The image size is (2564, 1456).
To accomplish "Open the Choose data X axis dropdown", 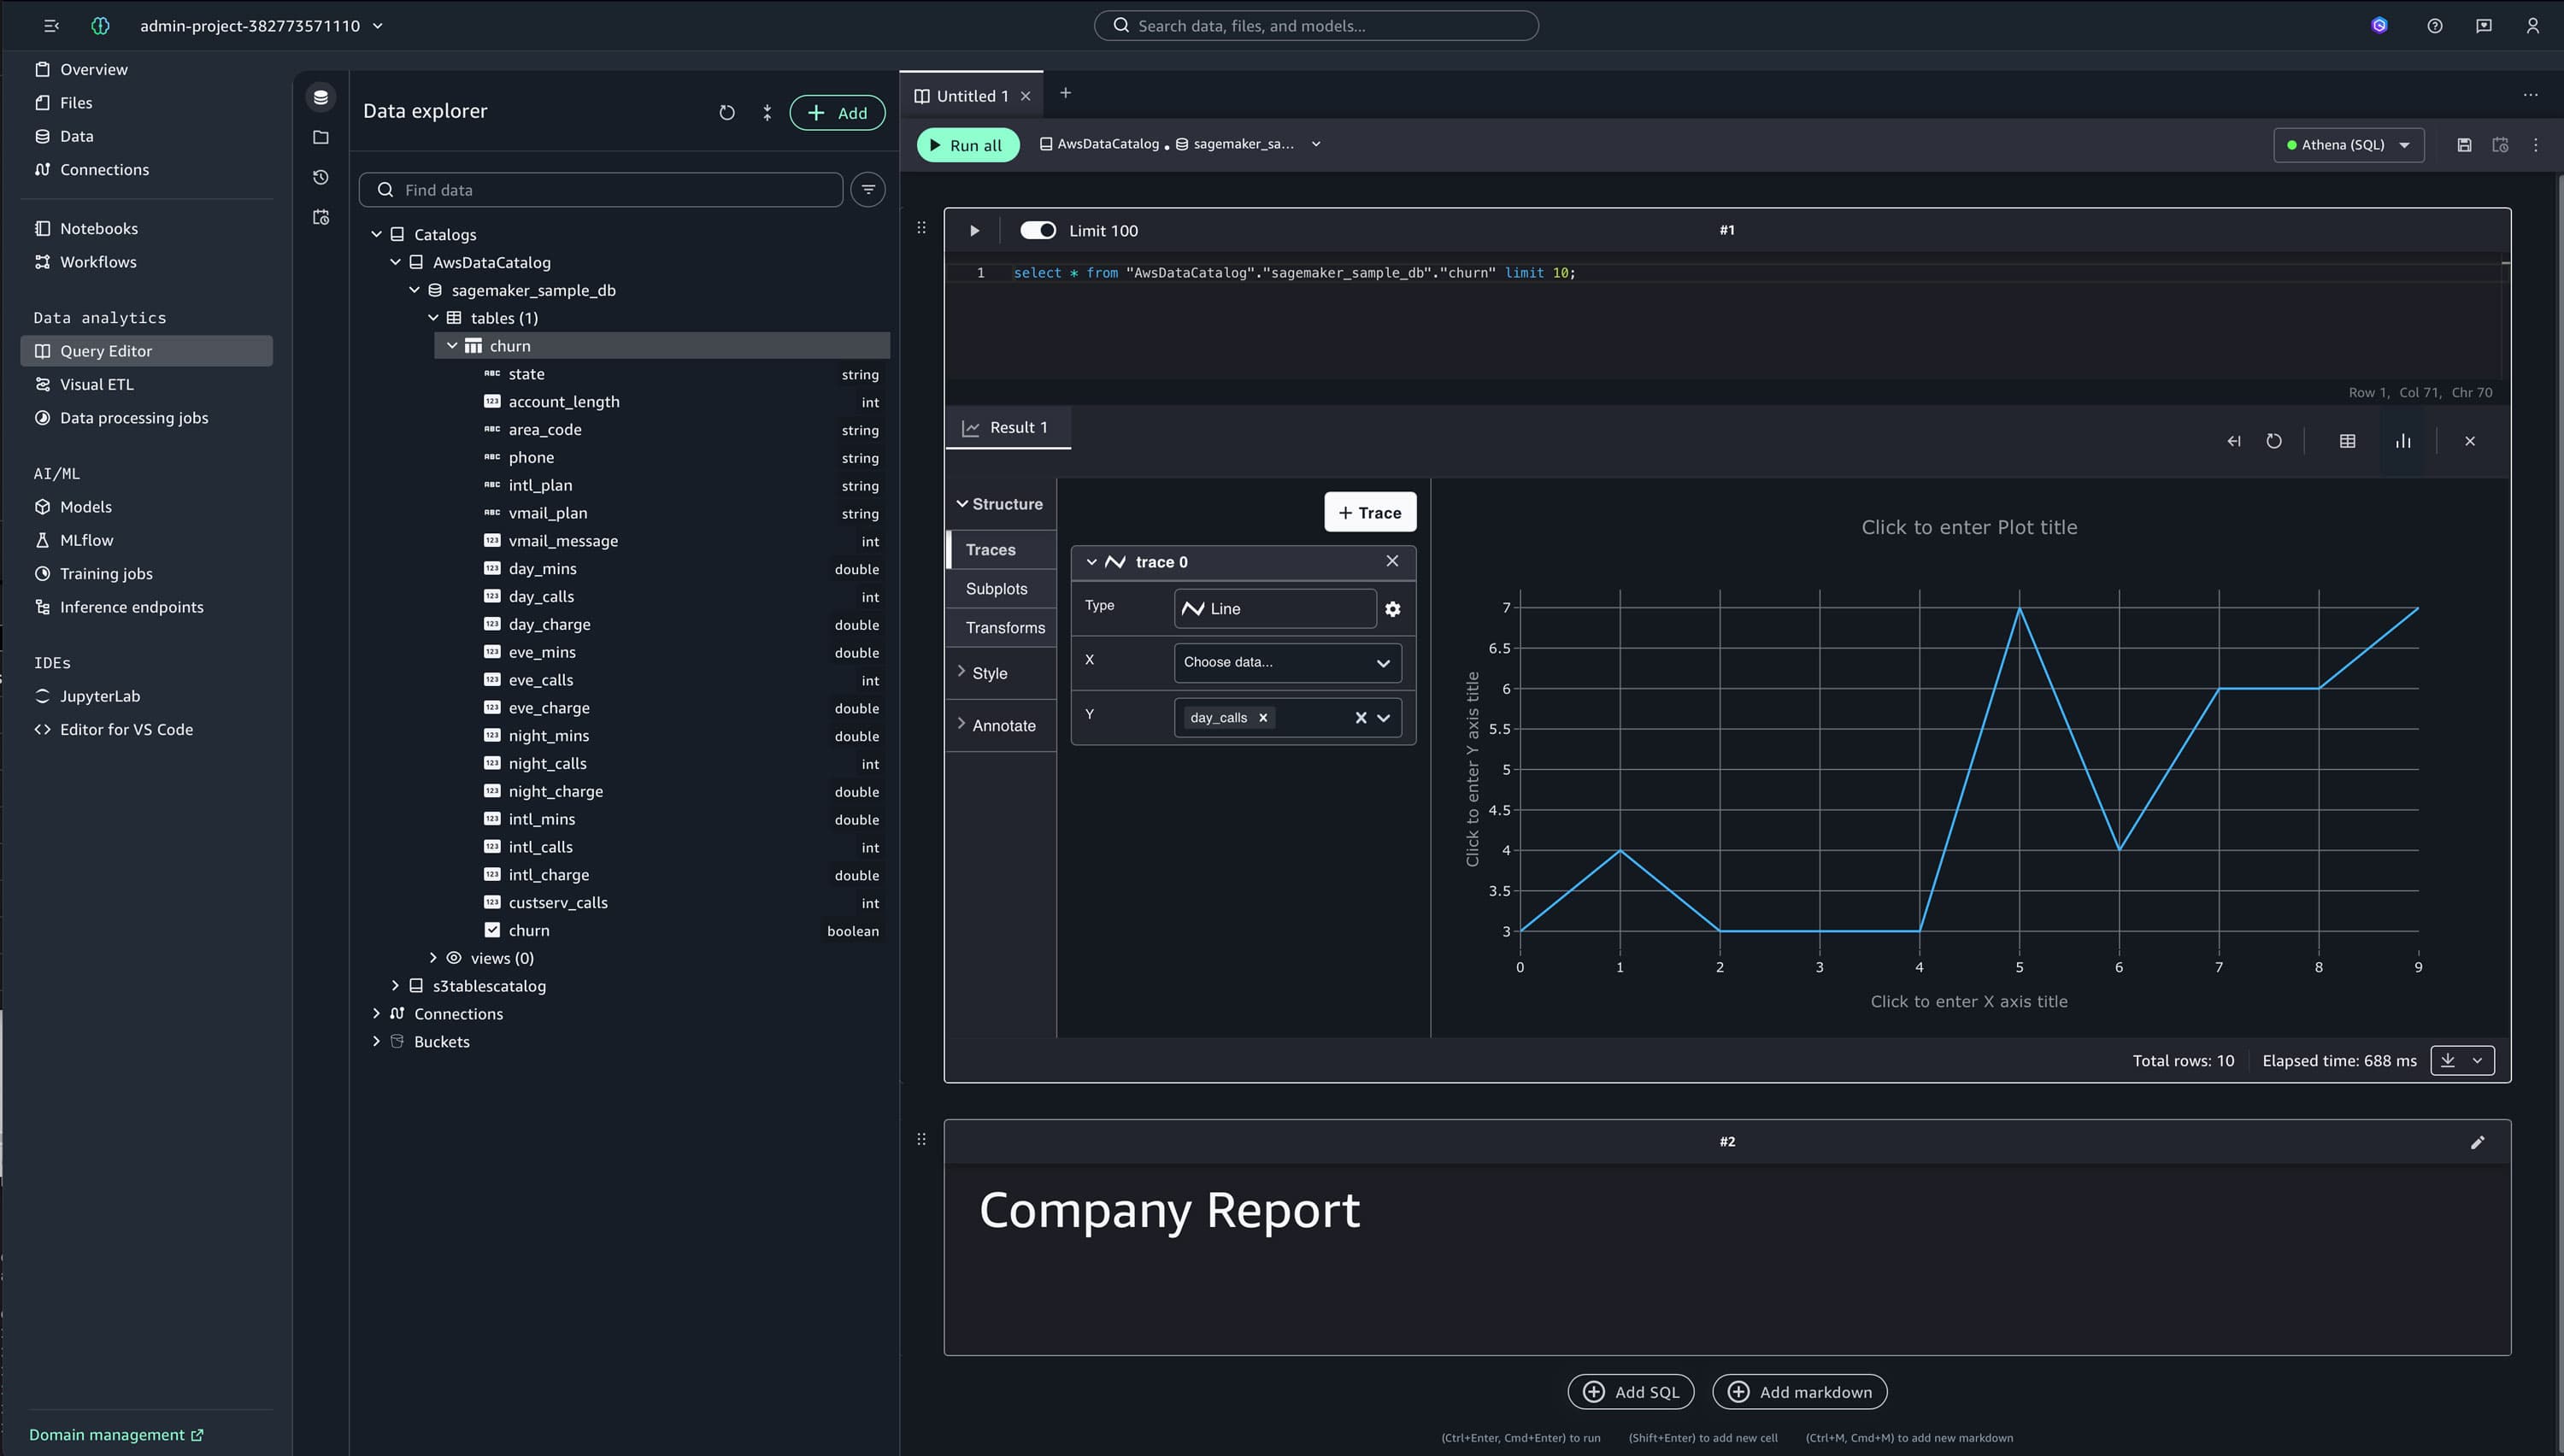I will pos(1287,662).
